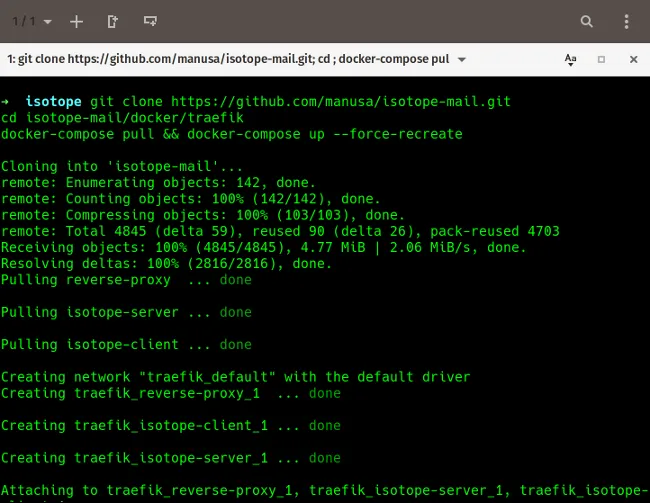
Task: Click the 'Receiving objects' progress line
Action: click(x=264, y=247)
